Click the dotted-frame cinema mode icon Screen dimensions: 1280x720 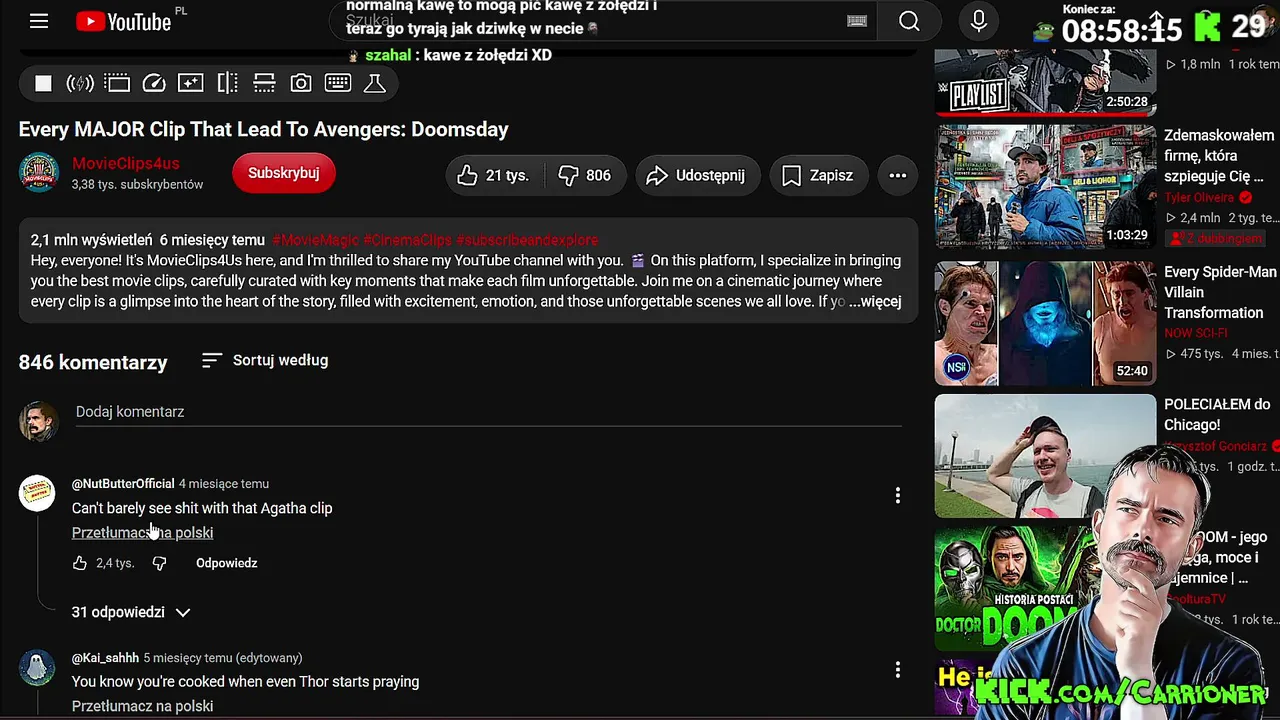coord(117,84)
